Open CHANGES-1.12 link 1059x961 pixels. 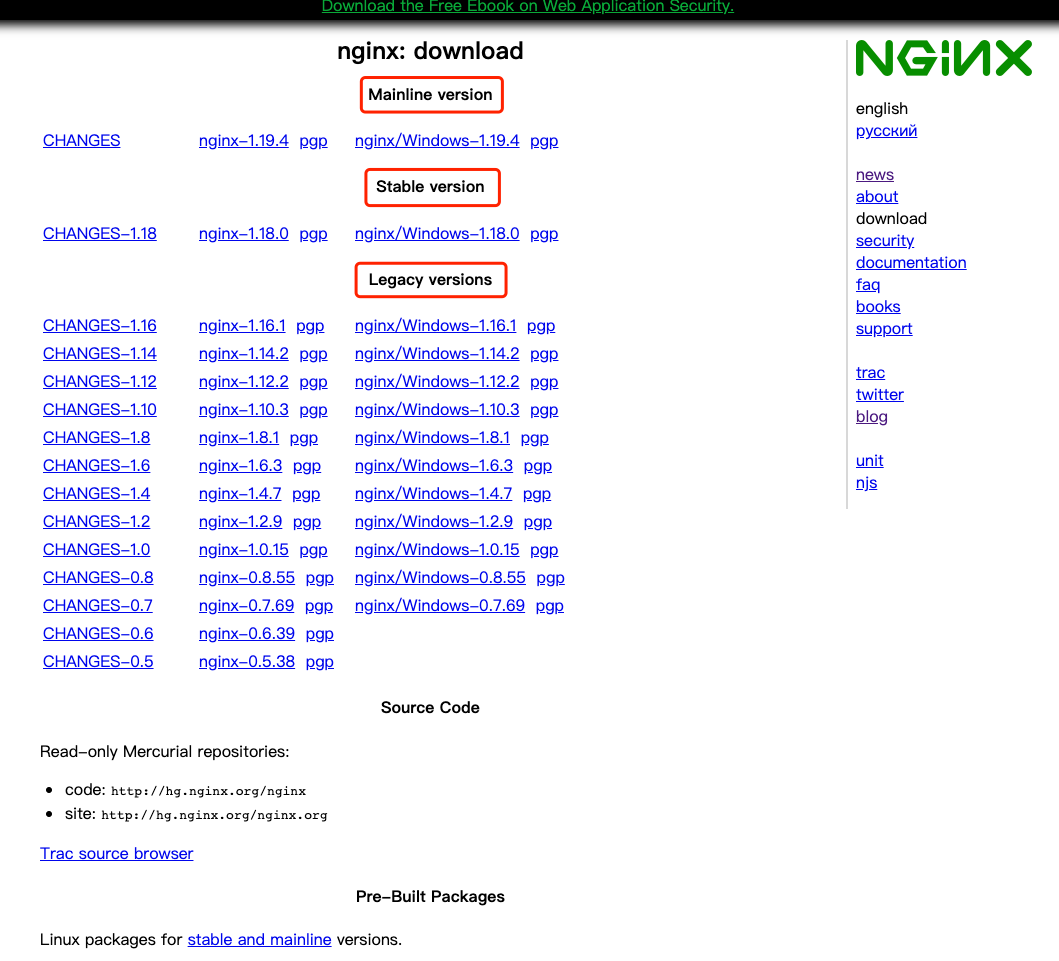coord(100,382)
